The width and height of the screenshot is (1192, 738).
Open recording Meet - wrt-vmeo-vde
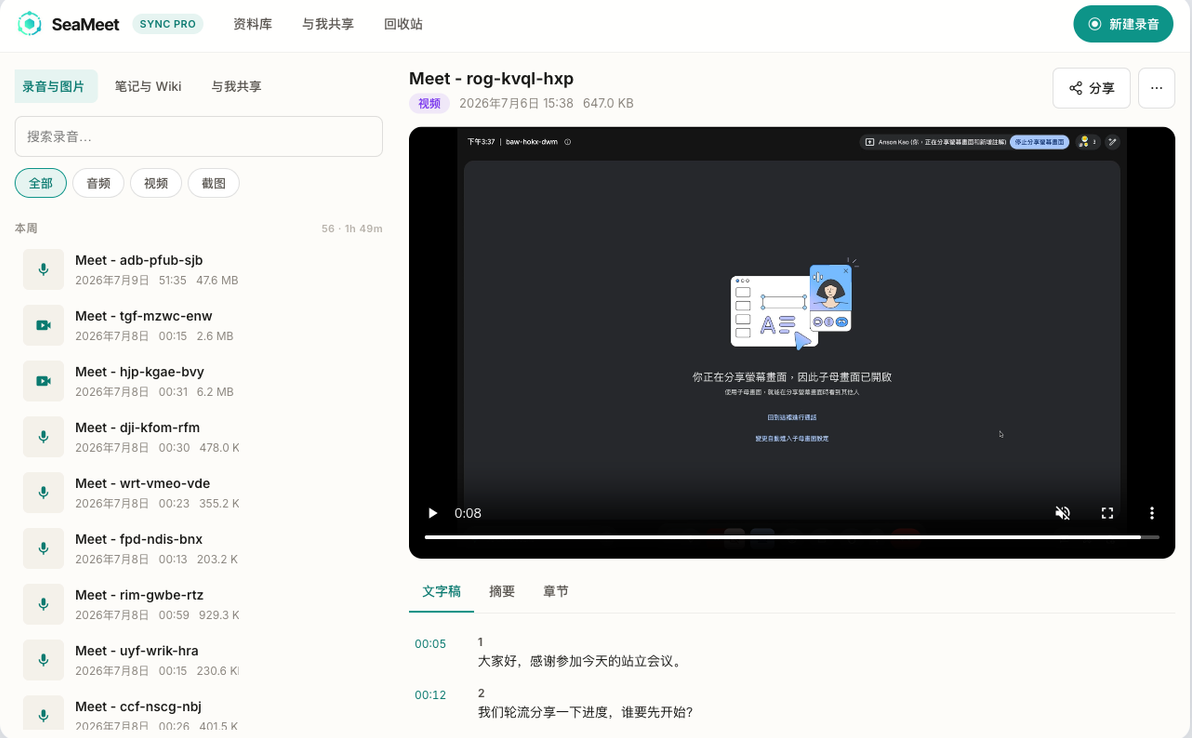click(x=198, y=493)
